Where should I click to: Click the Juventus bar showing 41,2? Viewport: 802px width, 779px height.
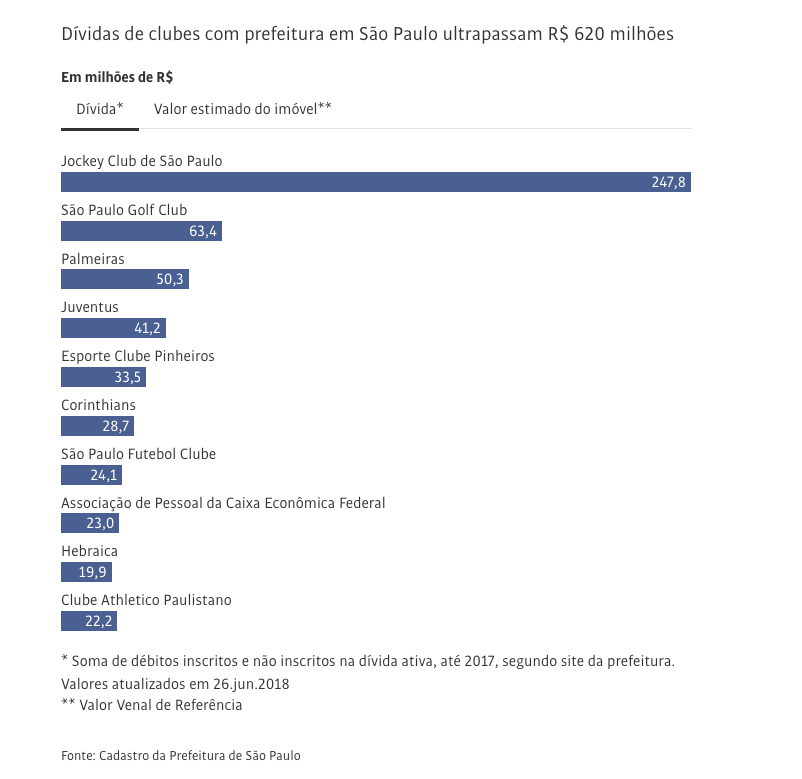(x=113, y=328)
